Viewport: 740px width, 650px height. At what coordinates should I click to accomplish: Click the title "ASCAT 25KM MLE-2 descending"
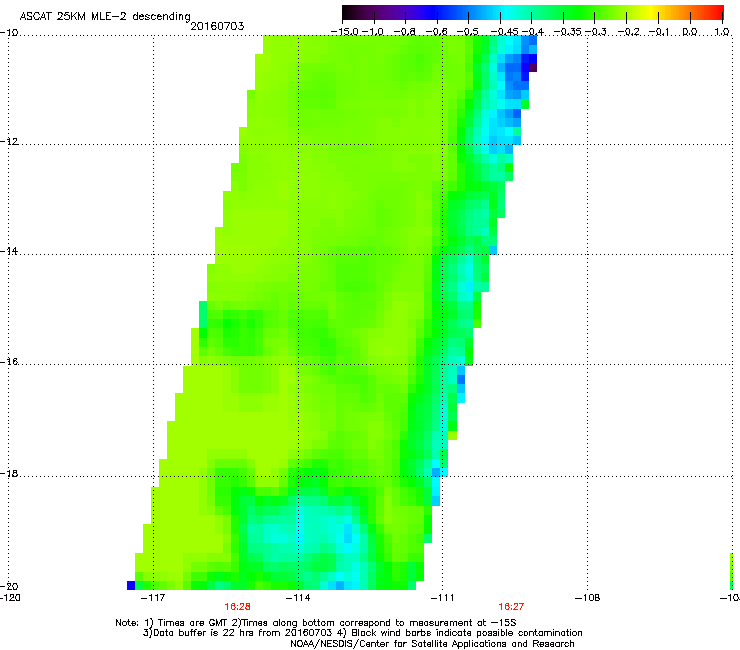tap(105, 16)
